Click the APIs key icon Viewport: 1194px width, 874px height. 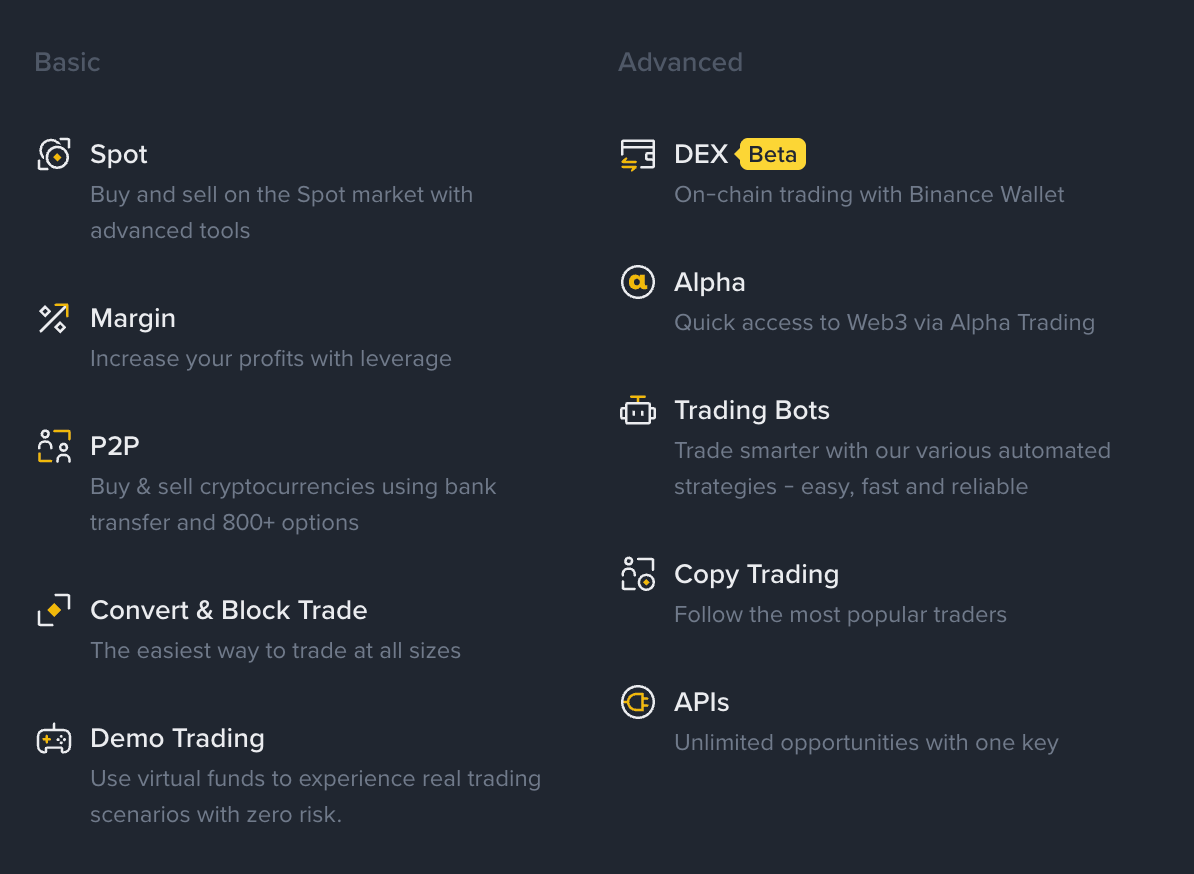coord(638,702)
